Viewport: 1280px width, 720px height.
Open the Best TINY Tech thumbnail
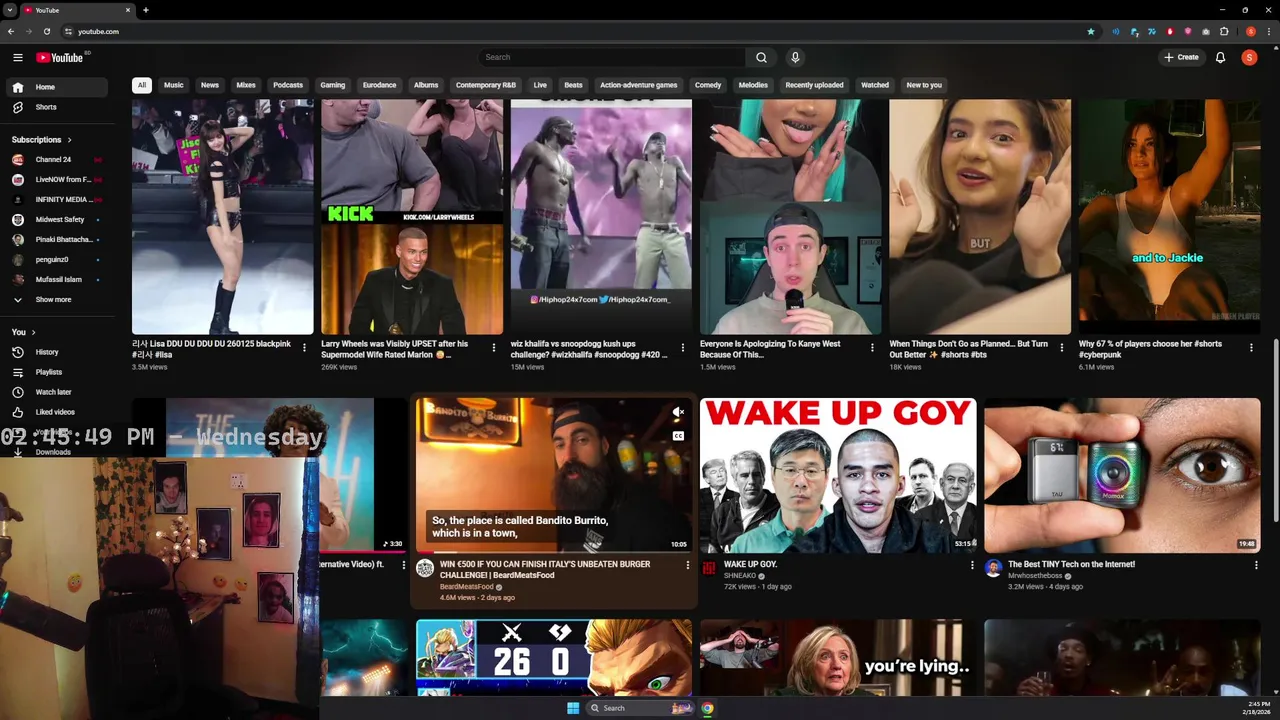coord(1122,476)
